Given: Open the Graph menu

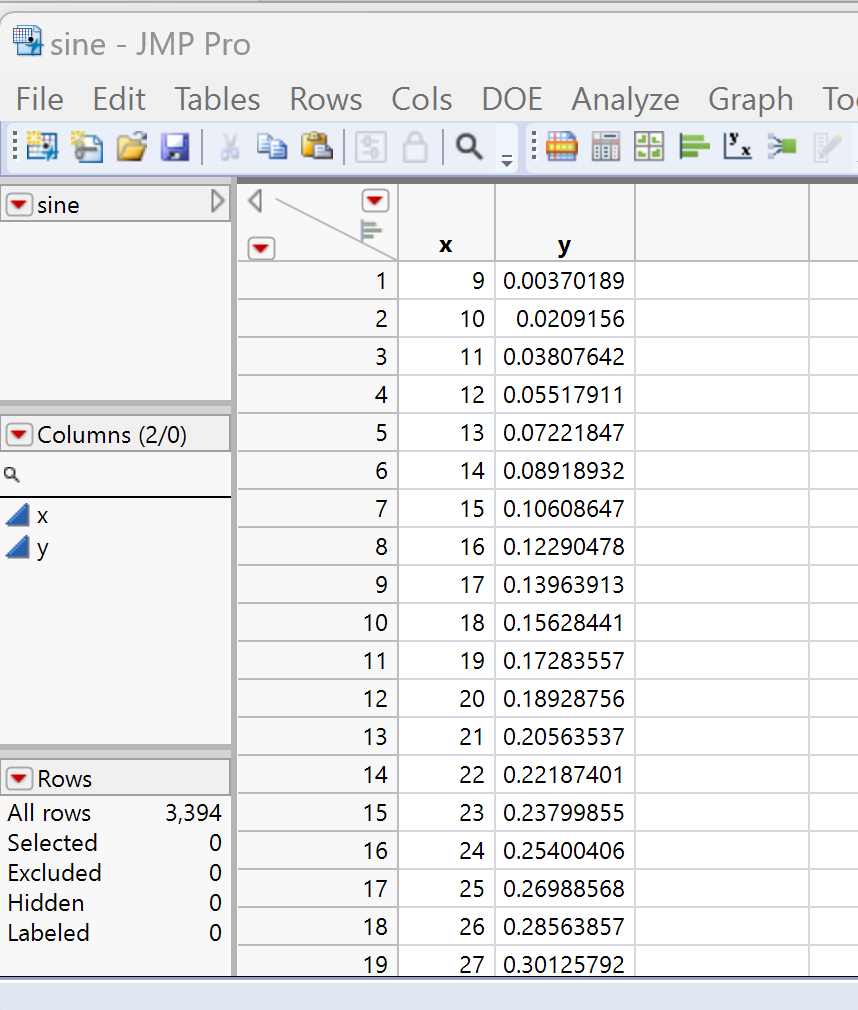Looking at the screenshot, I should pyautogui.click(x=751, y=99).
